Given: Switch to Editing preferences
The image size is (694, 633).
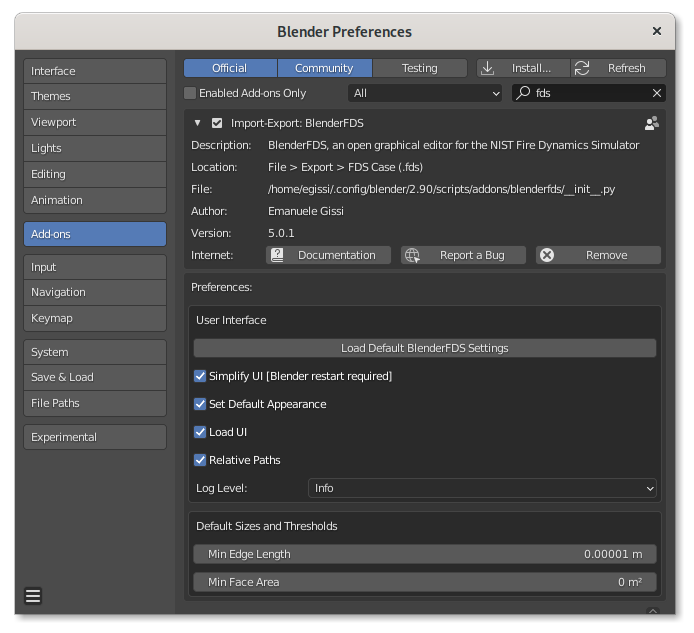Looking at the screenshot, I should pos(95,174).
